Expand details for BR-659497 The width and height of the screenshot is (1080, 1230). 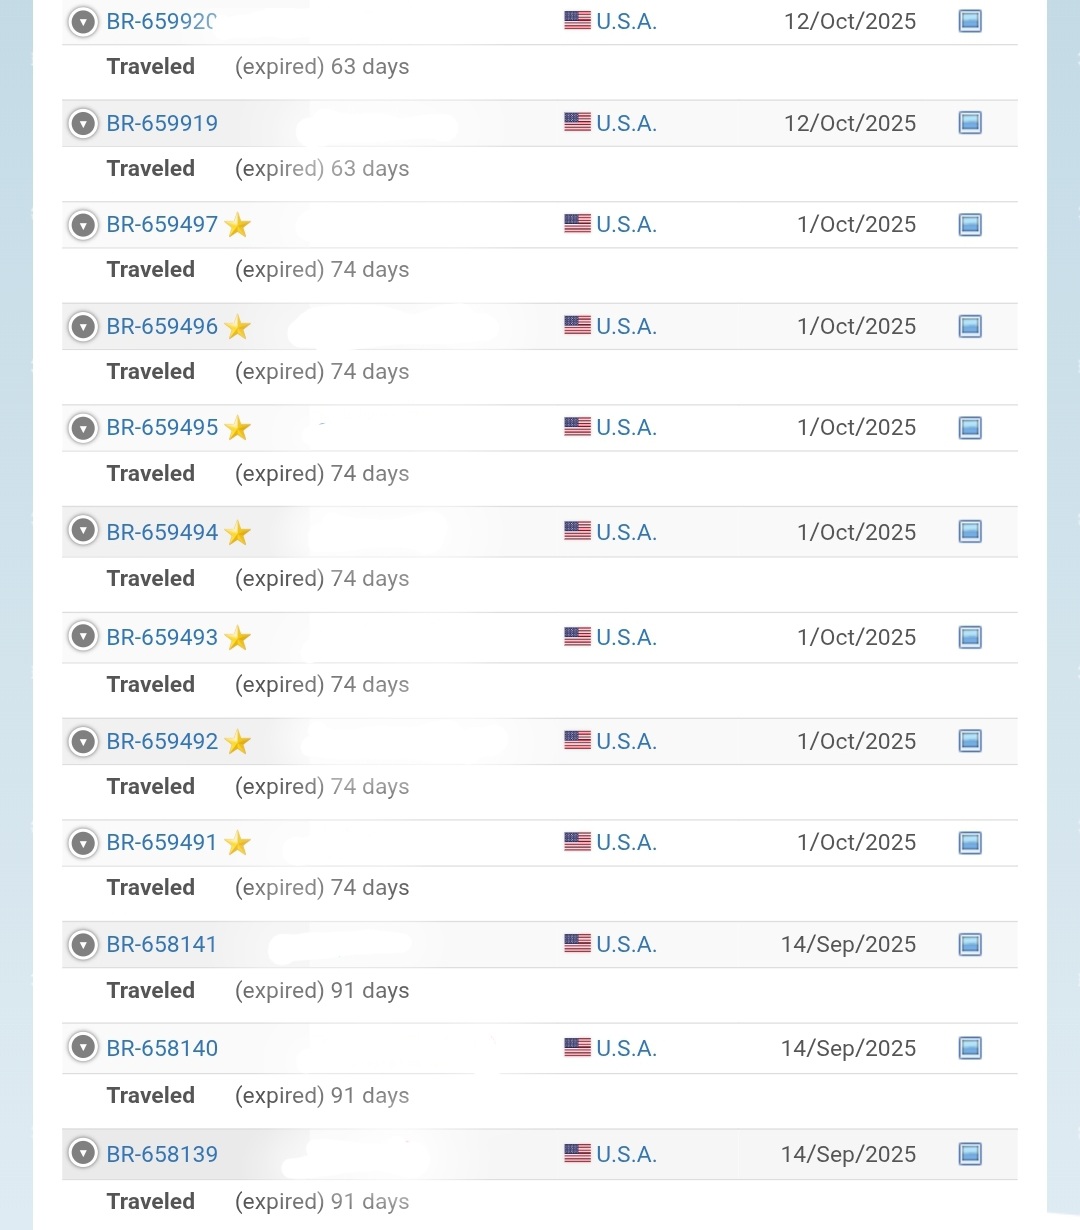(x=84, y=225)
